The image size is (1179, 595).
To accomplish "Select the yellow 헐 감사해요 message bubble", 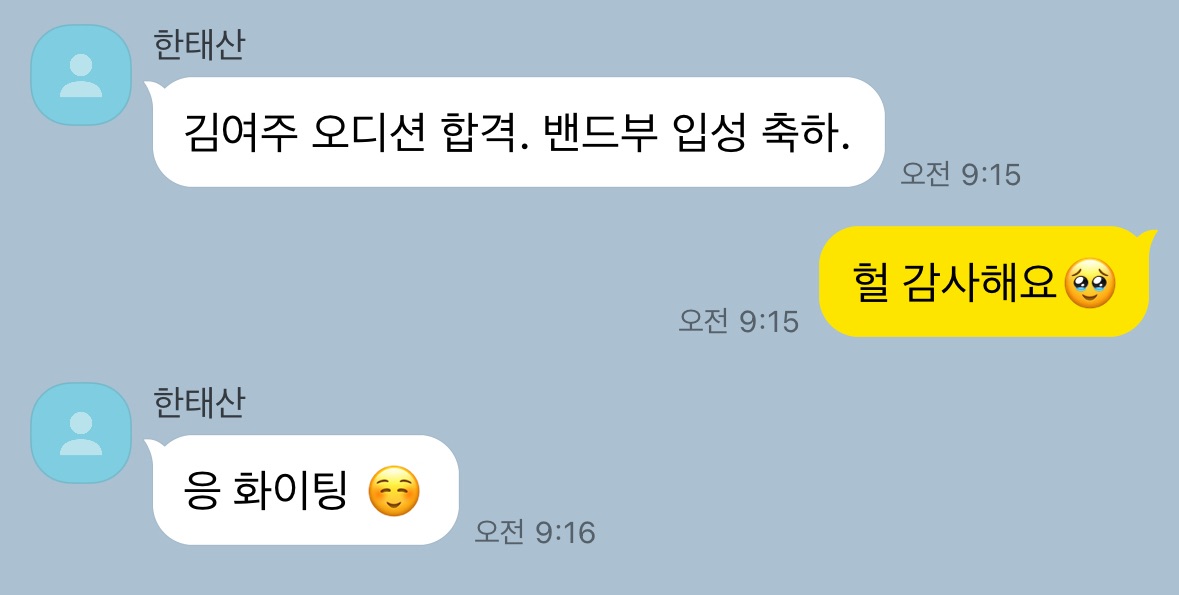I will [986, 281].
